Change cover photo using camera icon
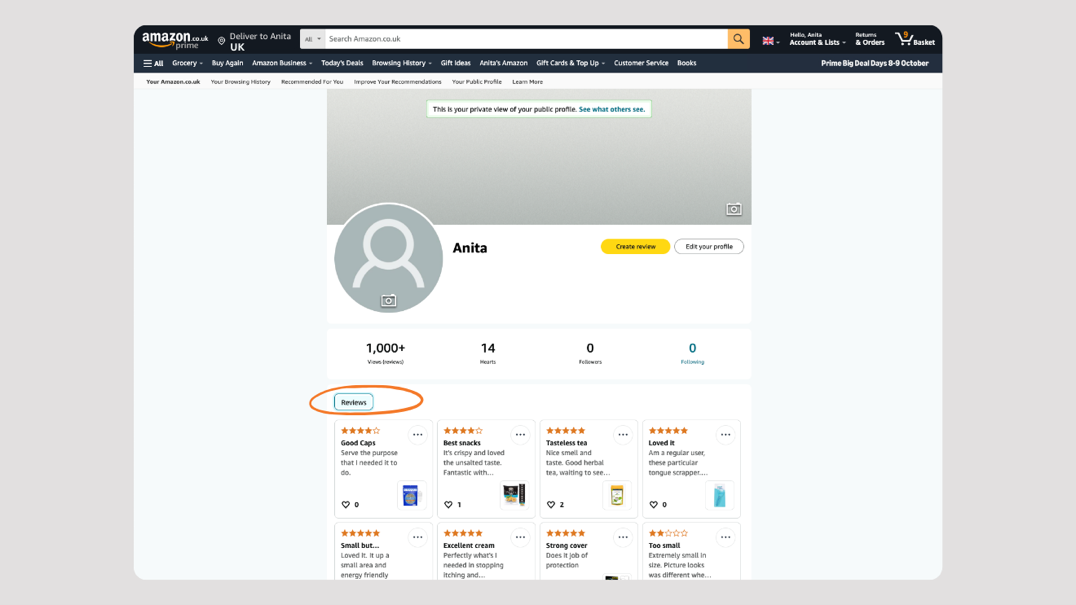This screenshot has width=1076, height=605. tap(734, 209)
